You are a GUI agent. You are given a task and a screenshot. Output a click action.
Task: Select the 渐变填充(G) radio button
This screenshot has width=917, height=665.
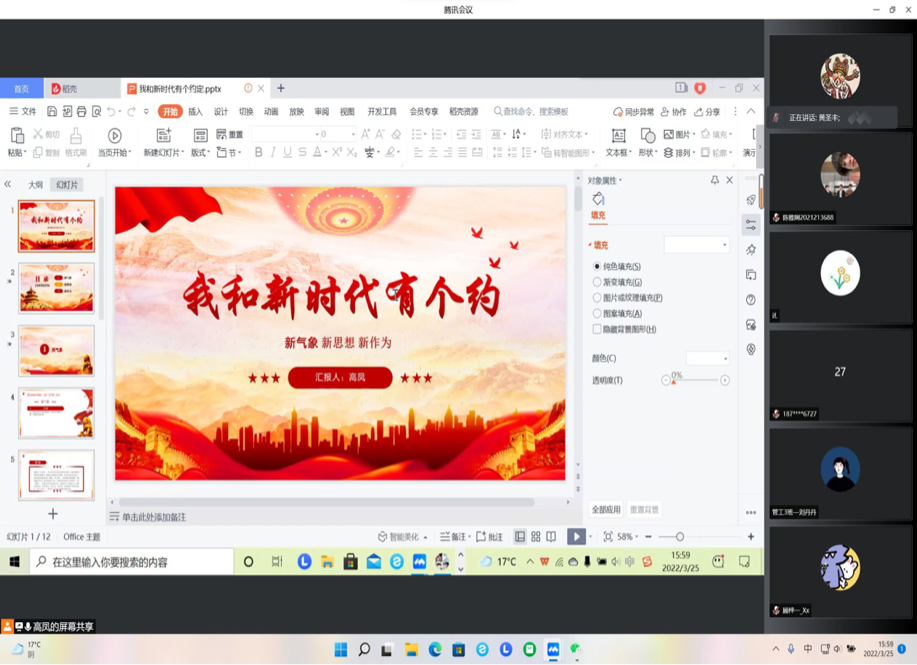[598, 282]
